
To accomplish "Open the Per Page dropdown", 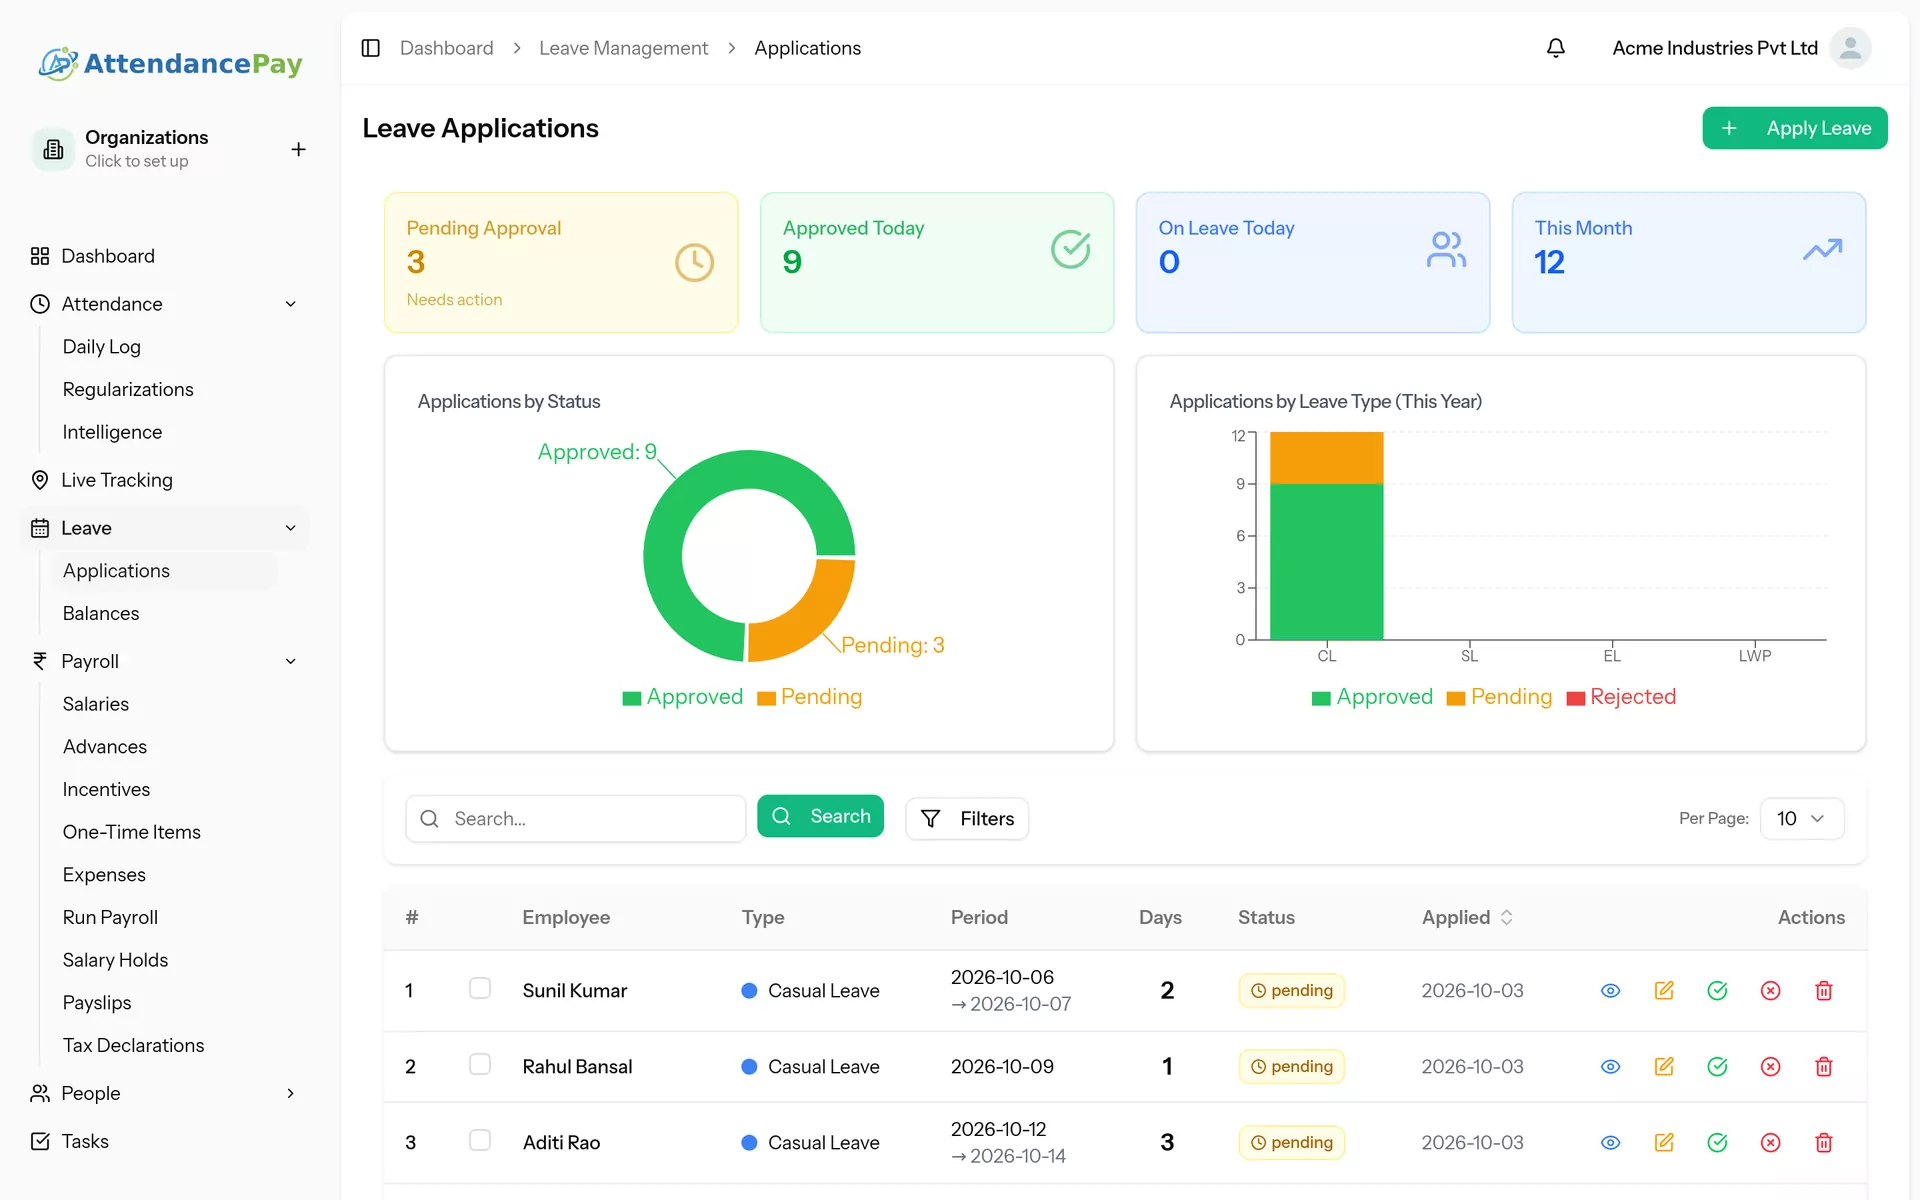I will [1801, 818].
